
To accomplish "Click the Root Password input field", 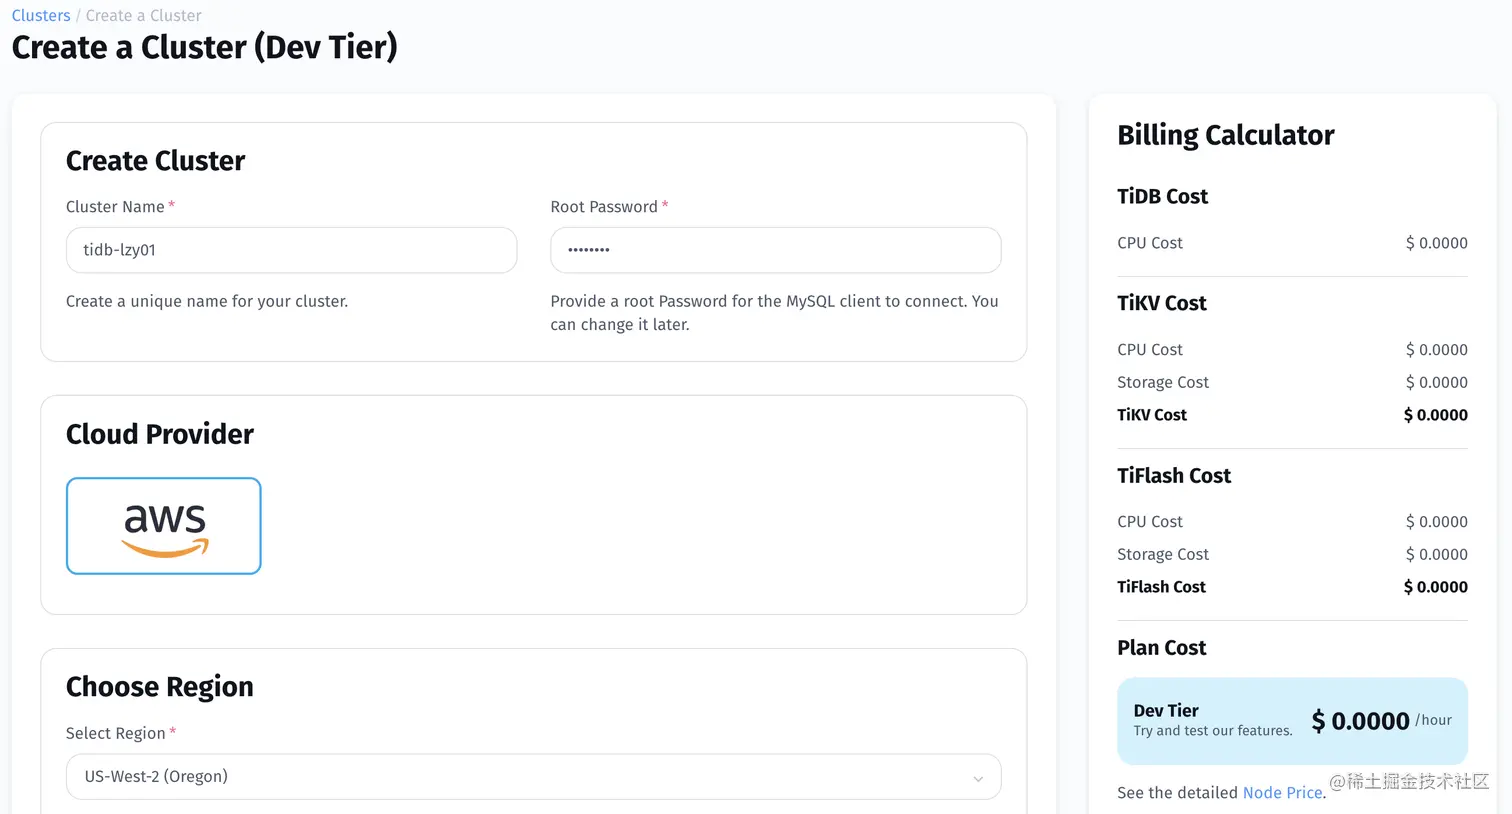I will pos(775,250).
